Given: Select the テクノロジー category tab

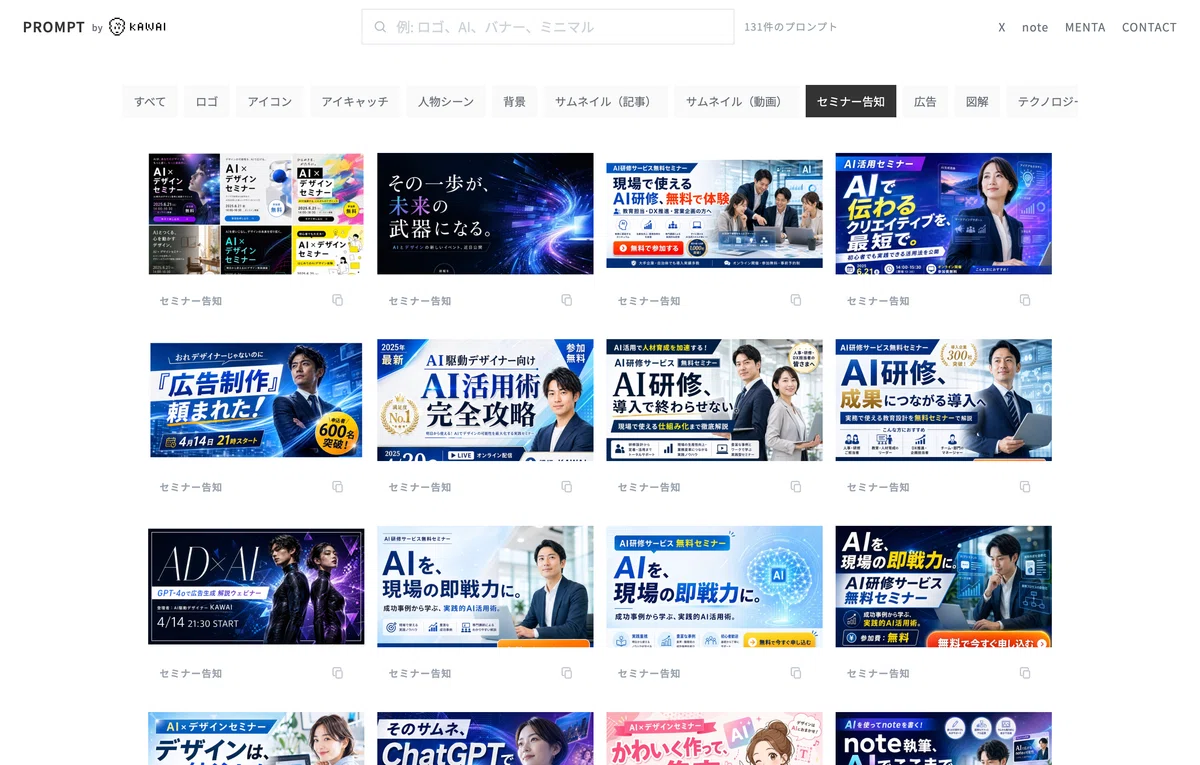Looking at the screenshot, I should pos(1043,101).
